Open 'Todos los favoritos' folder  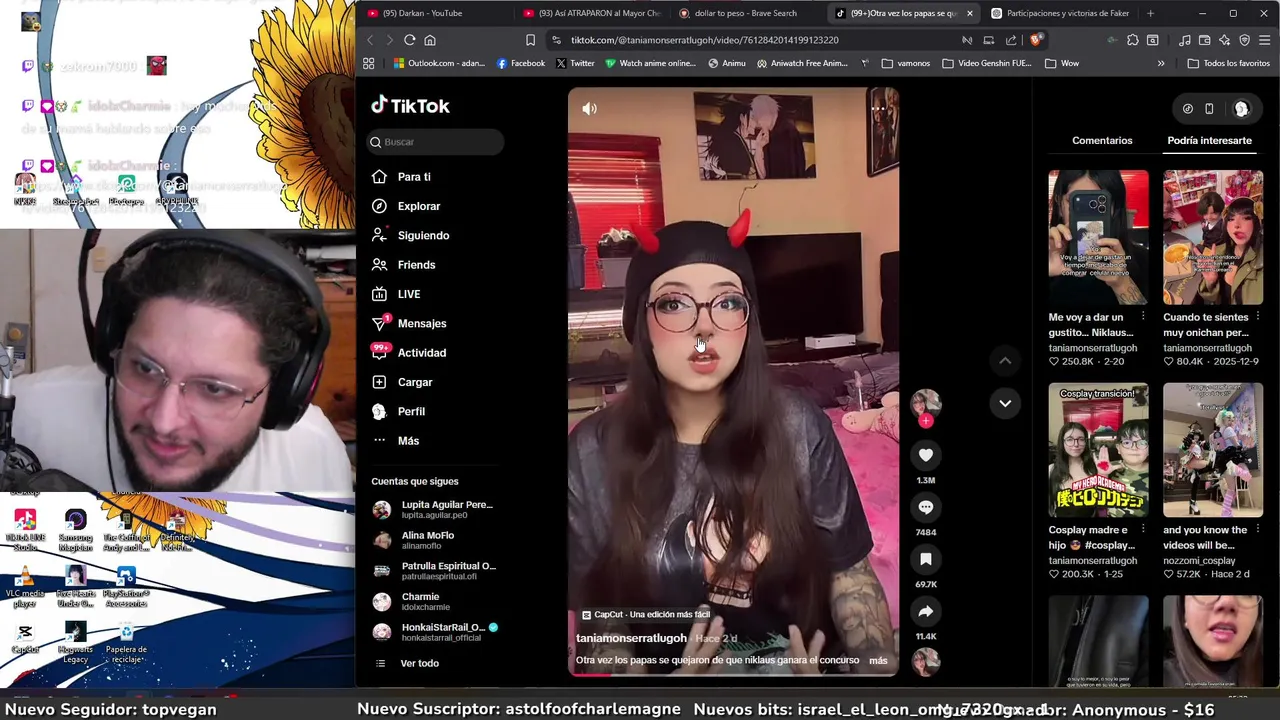[1229, 63]
